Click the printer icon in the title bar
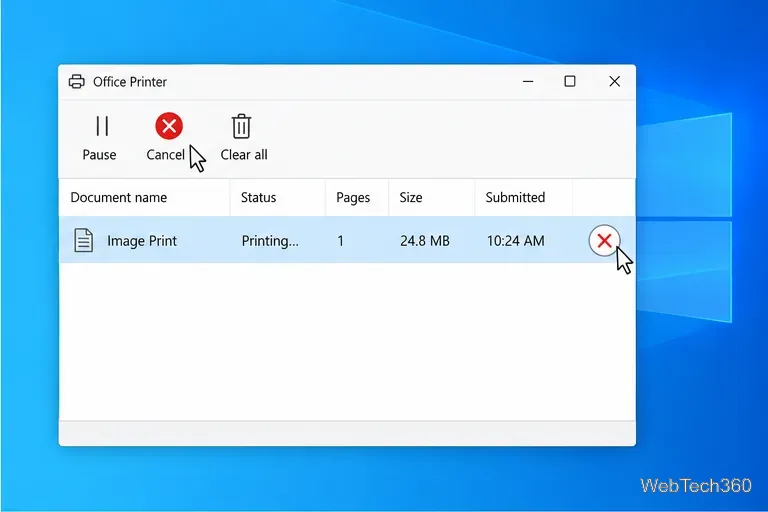768x512 pixels. pos(76,81)
